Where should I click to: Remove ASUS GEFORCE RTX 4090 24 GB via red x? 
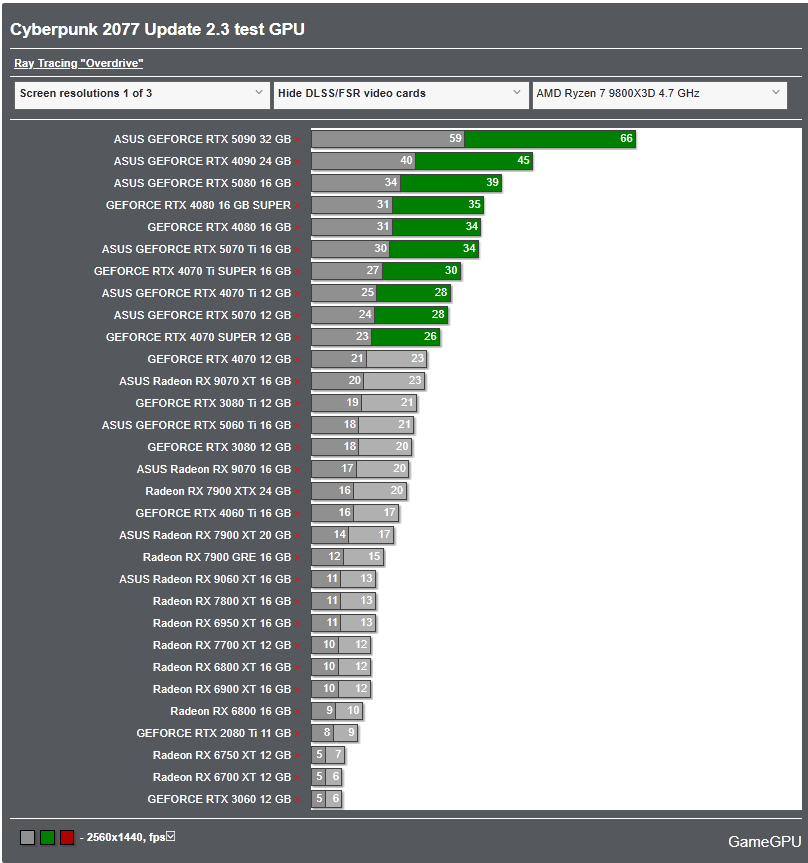coord(298,162)
